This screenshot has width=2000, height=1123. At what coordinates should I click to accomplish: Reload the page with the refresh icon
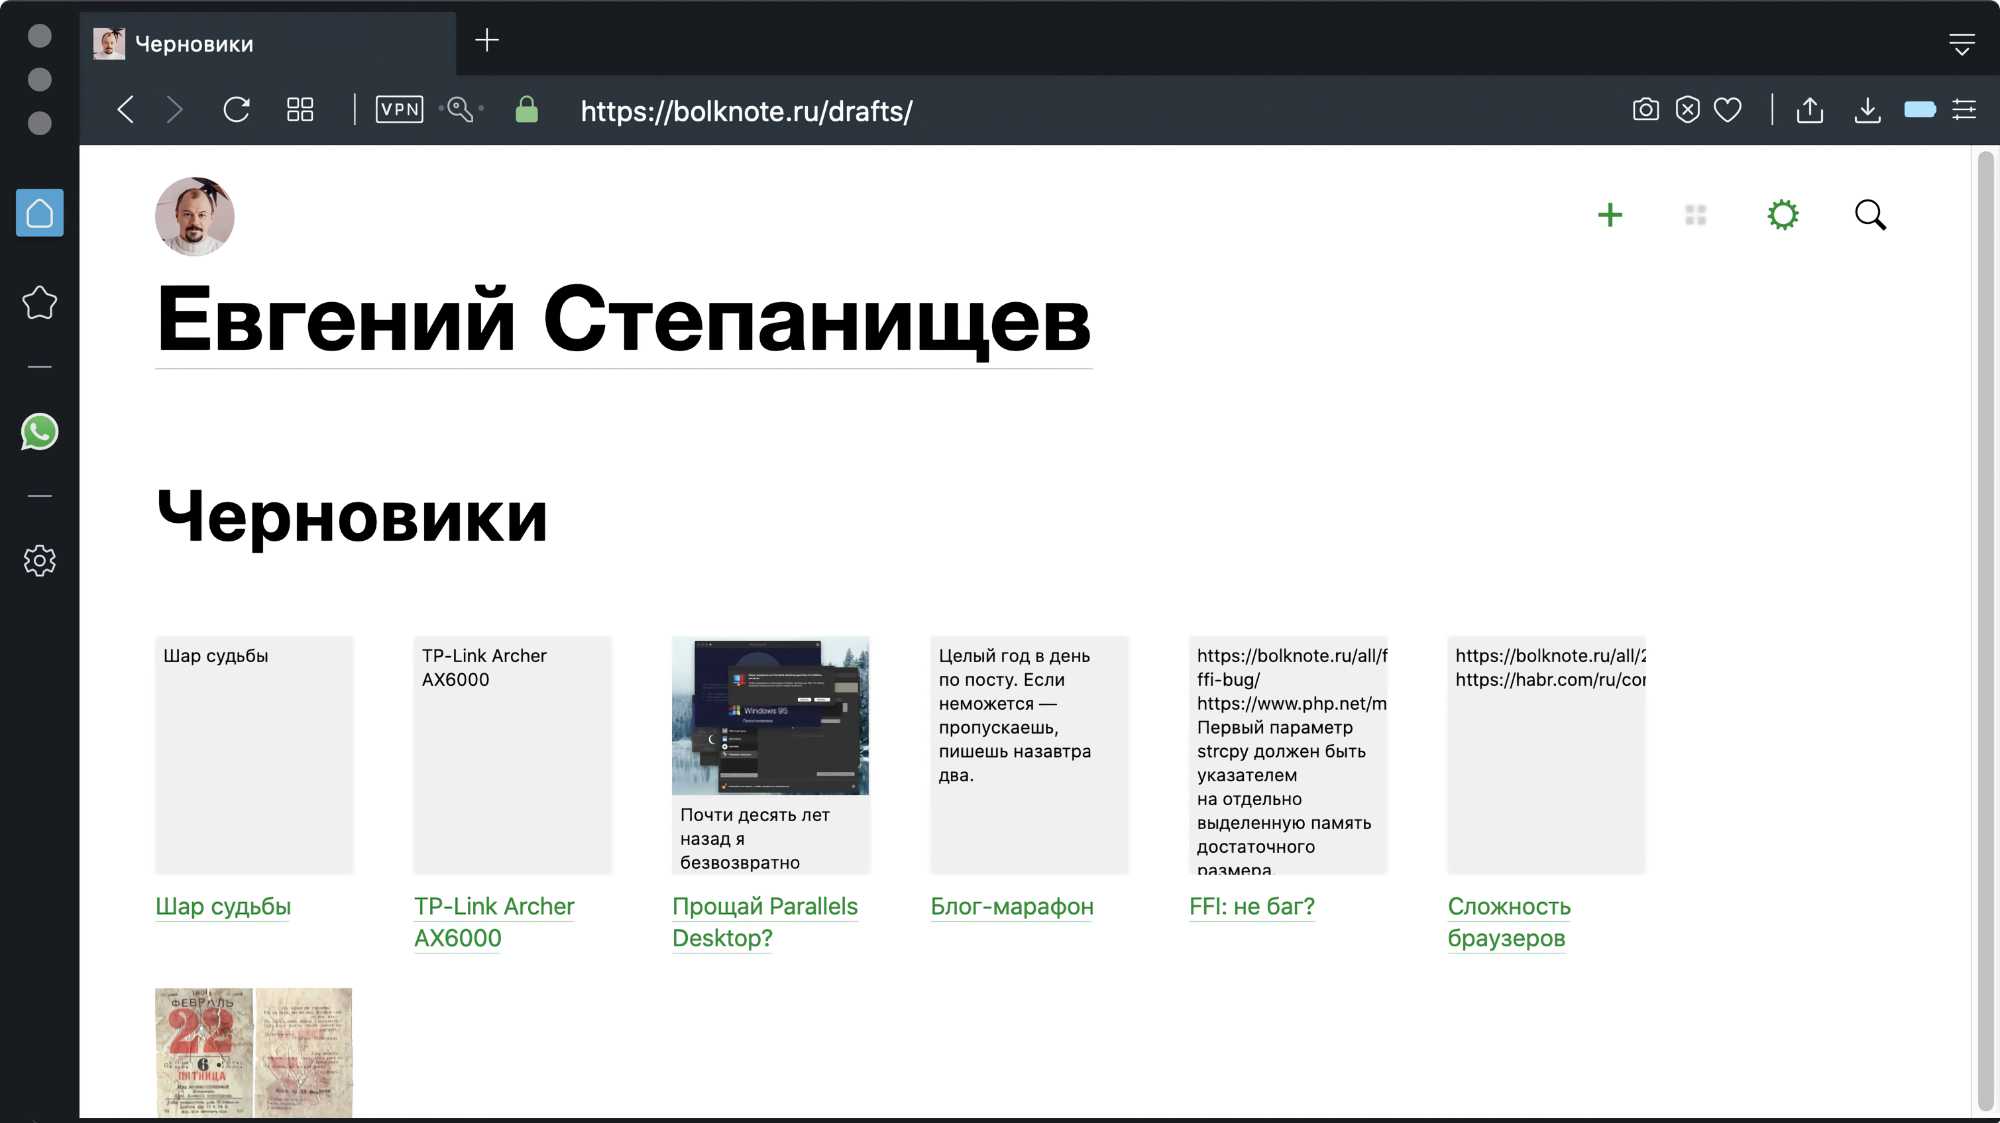click(x=236, y=109)
